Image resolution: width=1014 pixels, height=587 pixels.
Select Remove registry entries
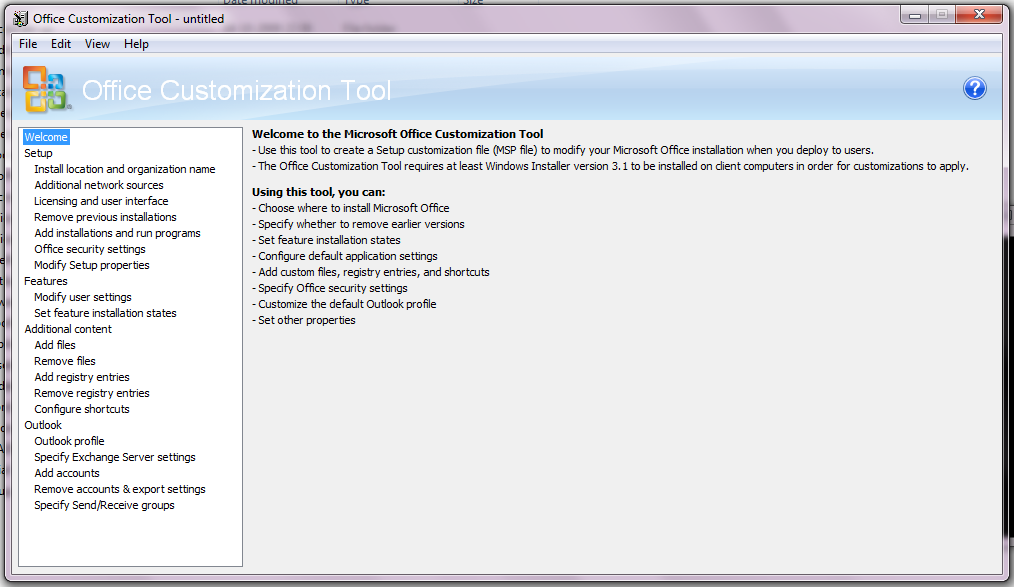[92, 393]
